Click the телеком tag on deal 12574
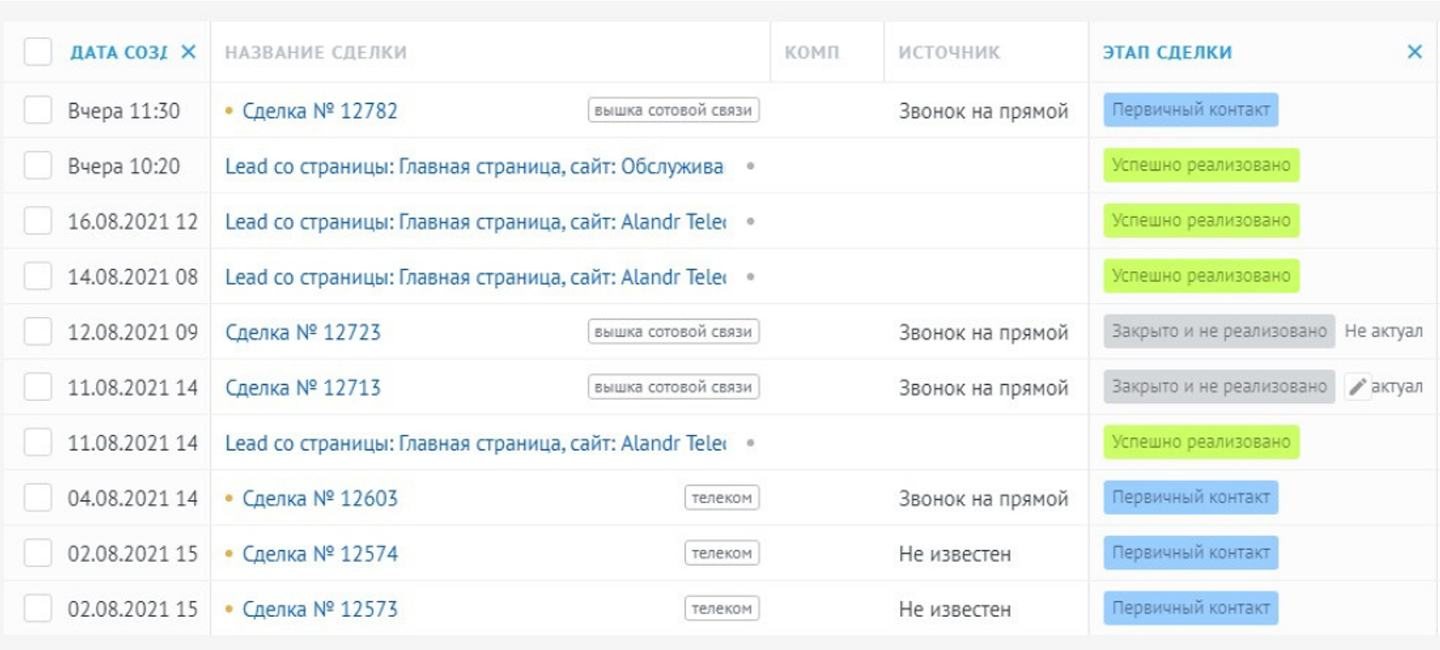The height and width of the screenshot is (650, 1440). [721, 552]
